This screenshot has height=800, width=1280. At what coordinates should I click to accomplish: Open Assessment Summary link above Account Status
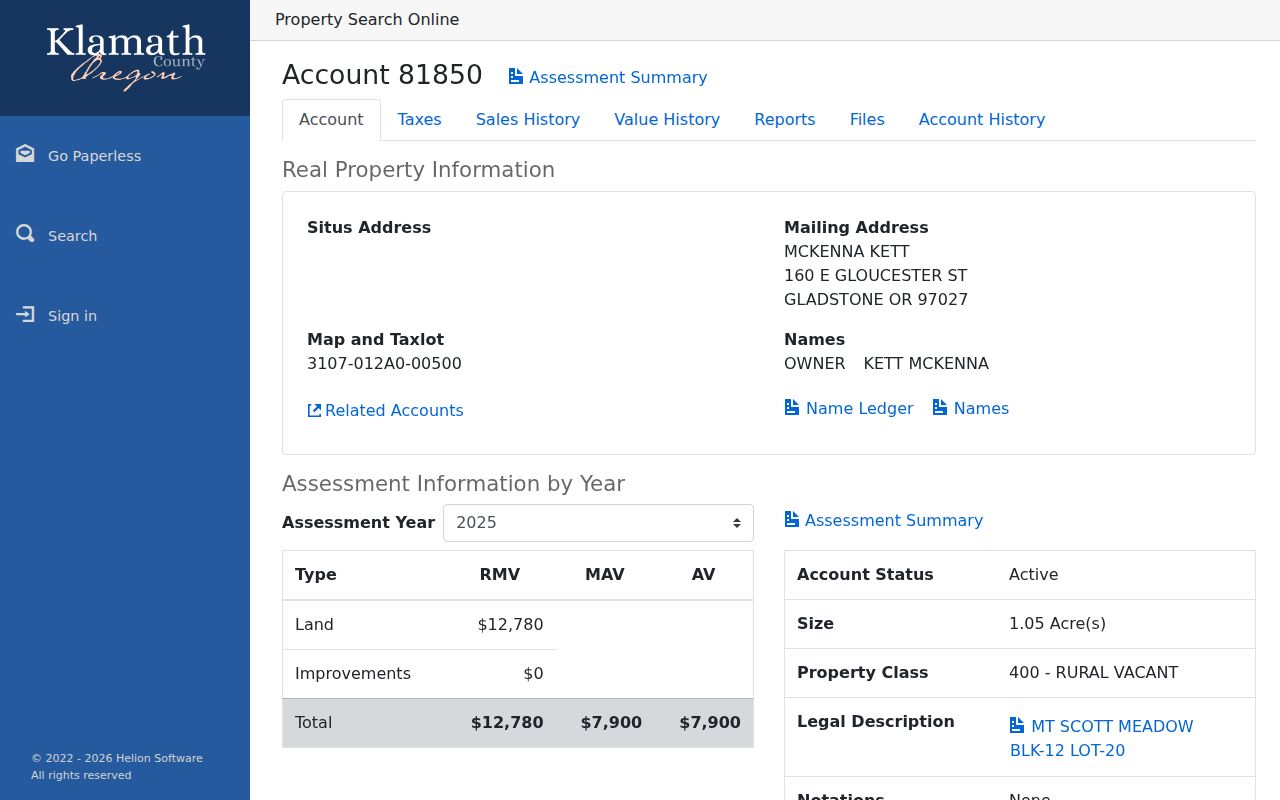pos(894,520)
